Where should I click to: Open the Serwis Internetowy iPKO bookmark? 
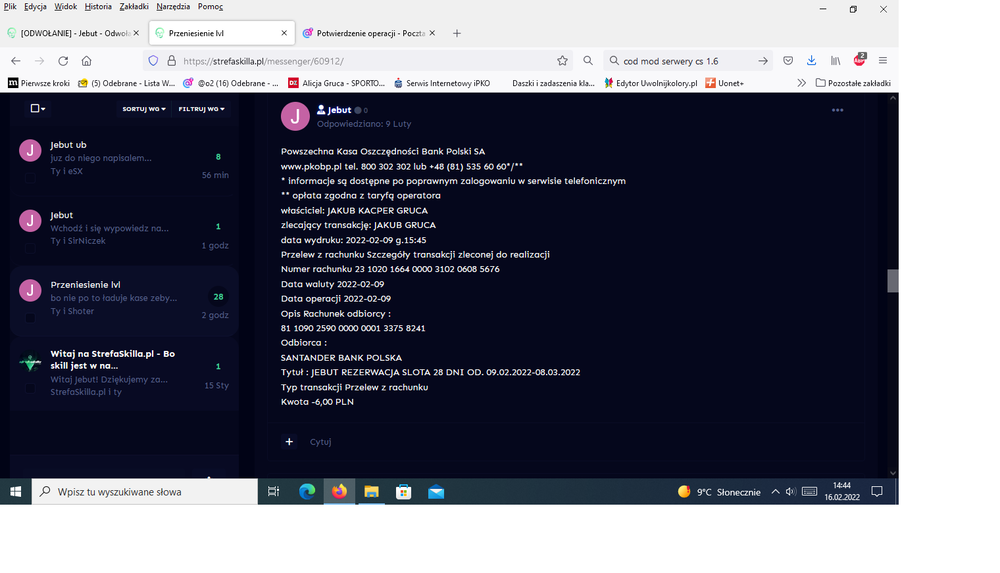coord(442,83)
